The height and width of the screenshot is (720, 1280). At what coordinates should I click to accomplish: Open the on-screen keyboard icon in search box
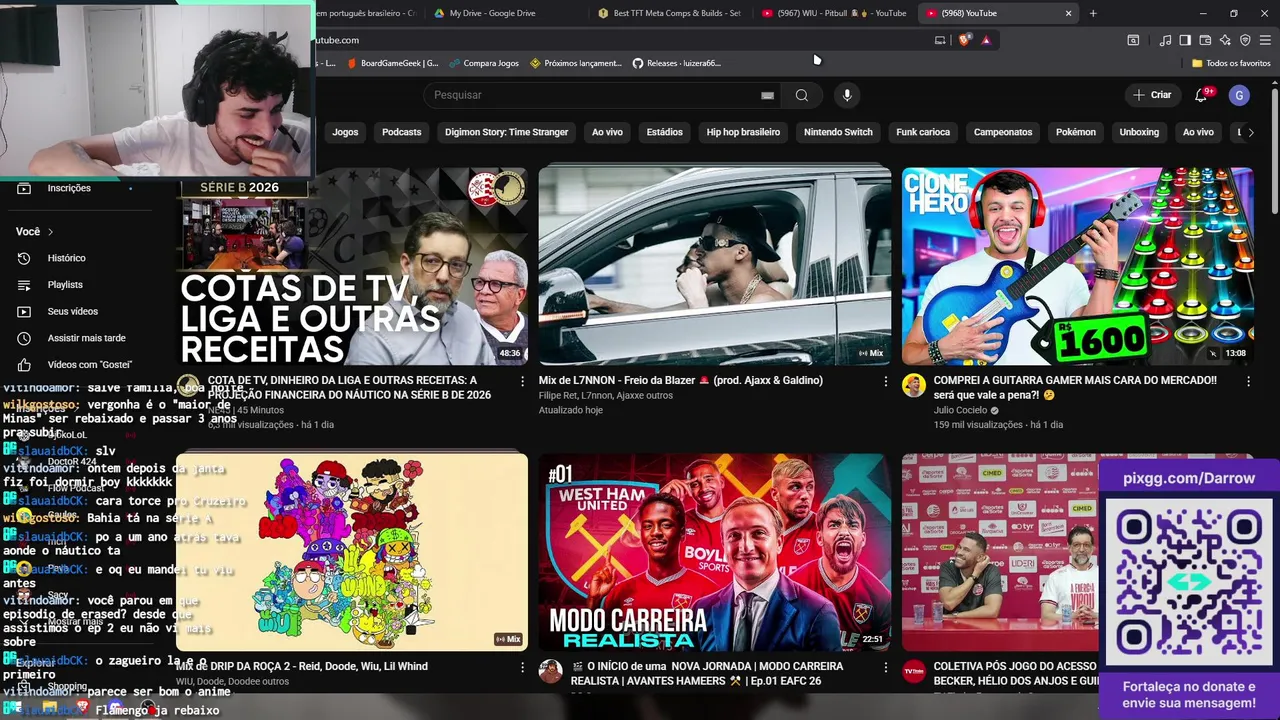[x=767, y=95]
